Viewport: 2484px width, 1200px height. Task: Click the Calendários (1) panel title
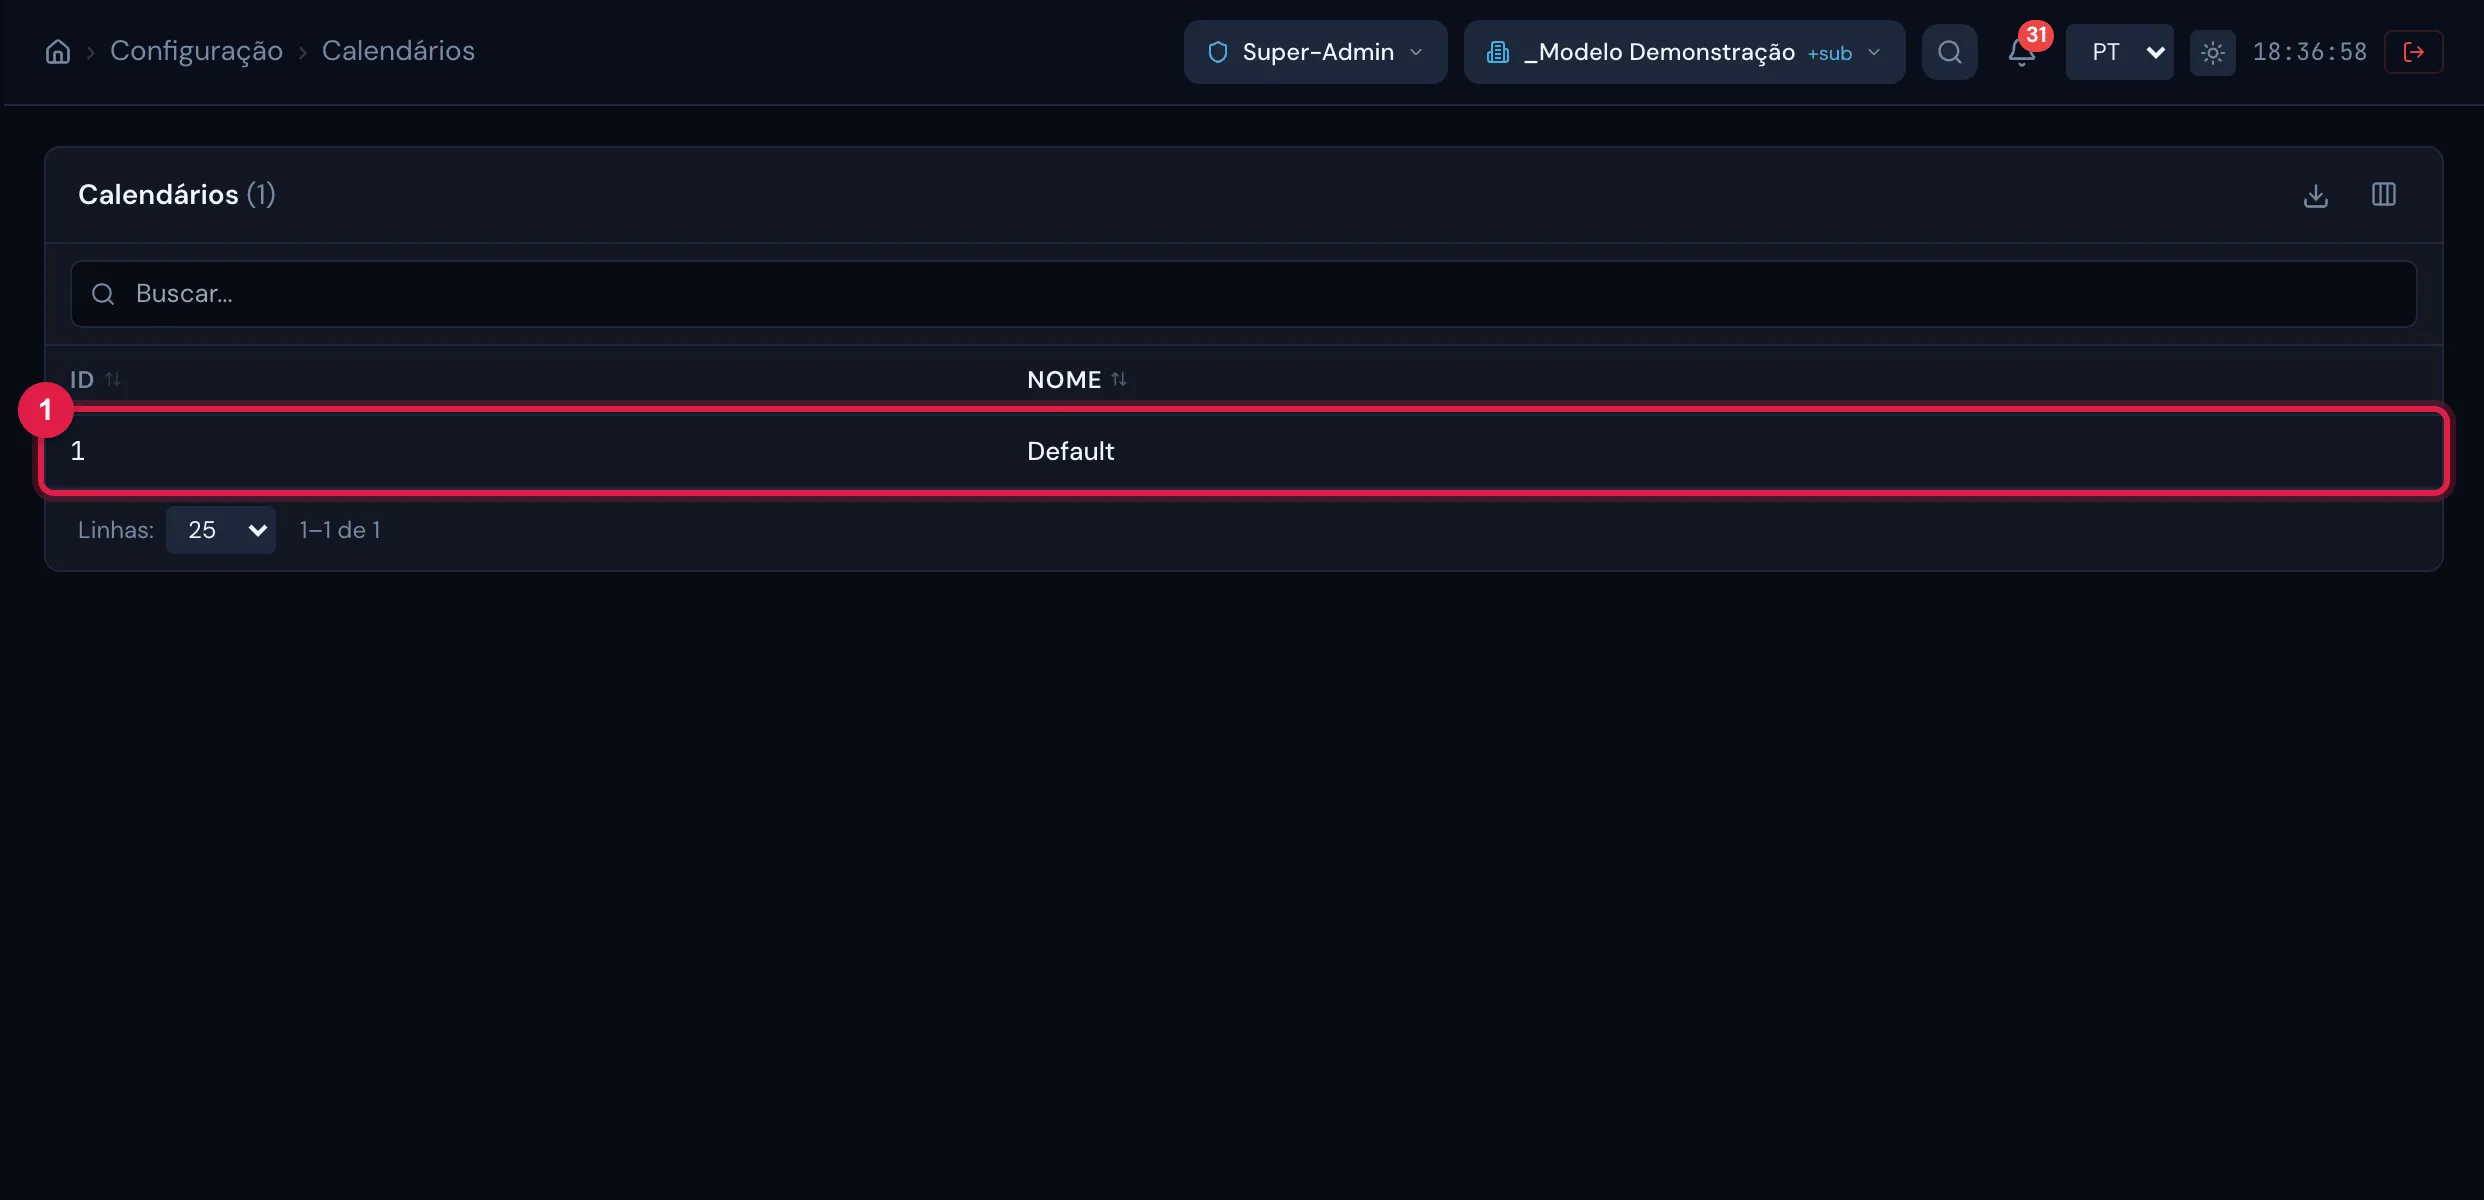(177, 195)
